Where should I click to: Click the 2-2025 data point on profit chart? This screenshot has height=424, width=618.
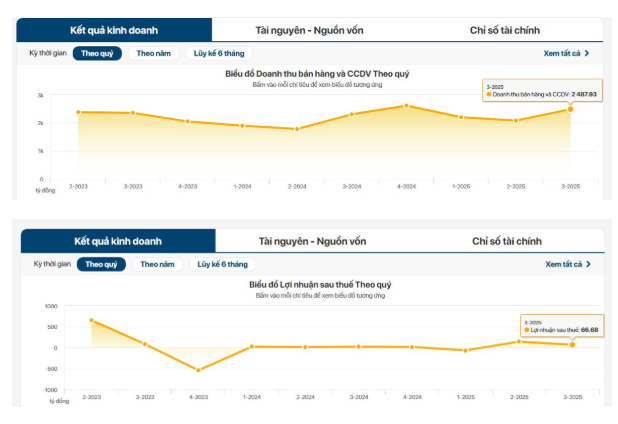click(519, 342)
